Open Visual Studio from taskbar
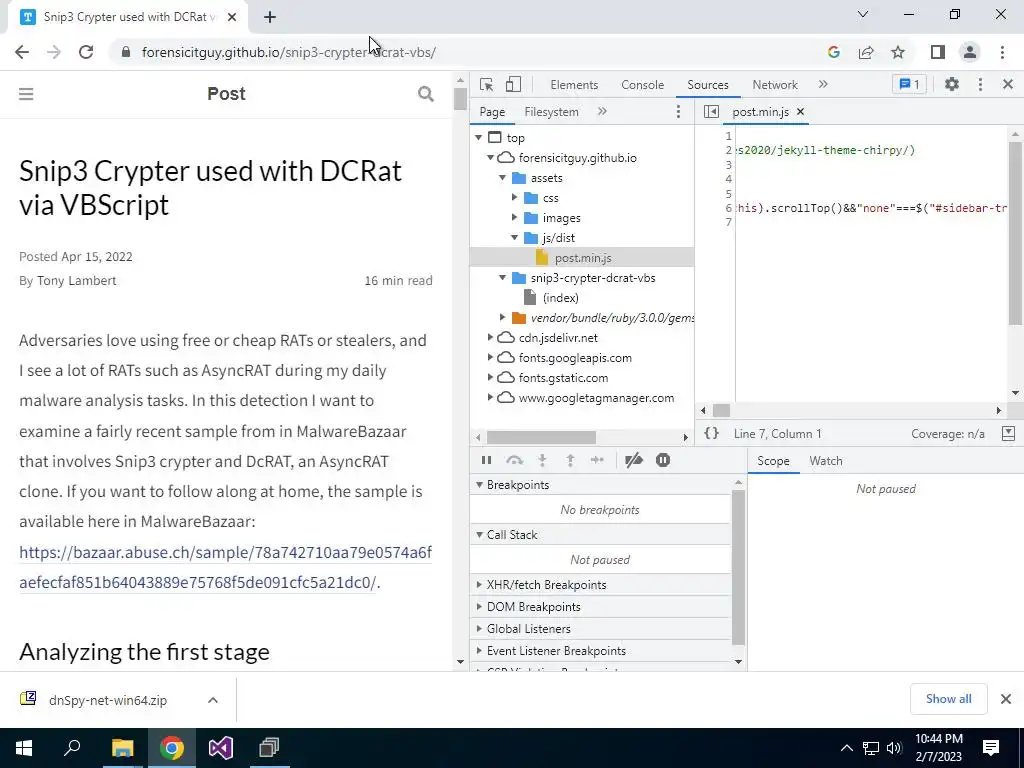Viewport: 1024px width, 768px height. click(221, 748)
